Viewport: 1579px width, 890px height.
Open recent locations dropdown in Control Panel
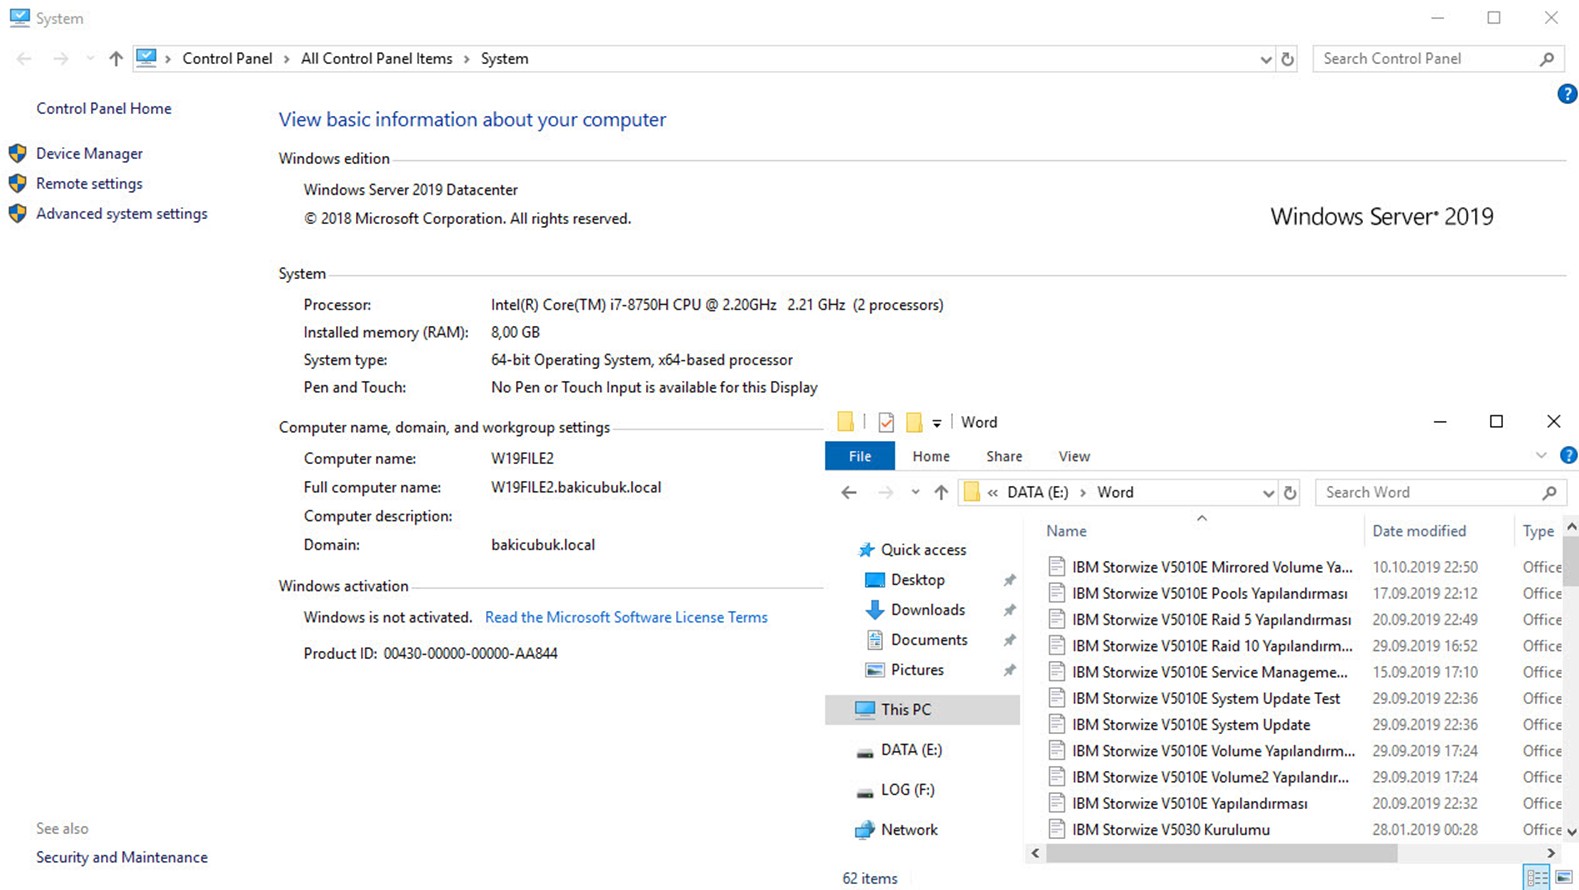(x=90, y=59)
